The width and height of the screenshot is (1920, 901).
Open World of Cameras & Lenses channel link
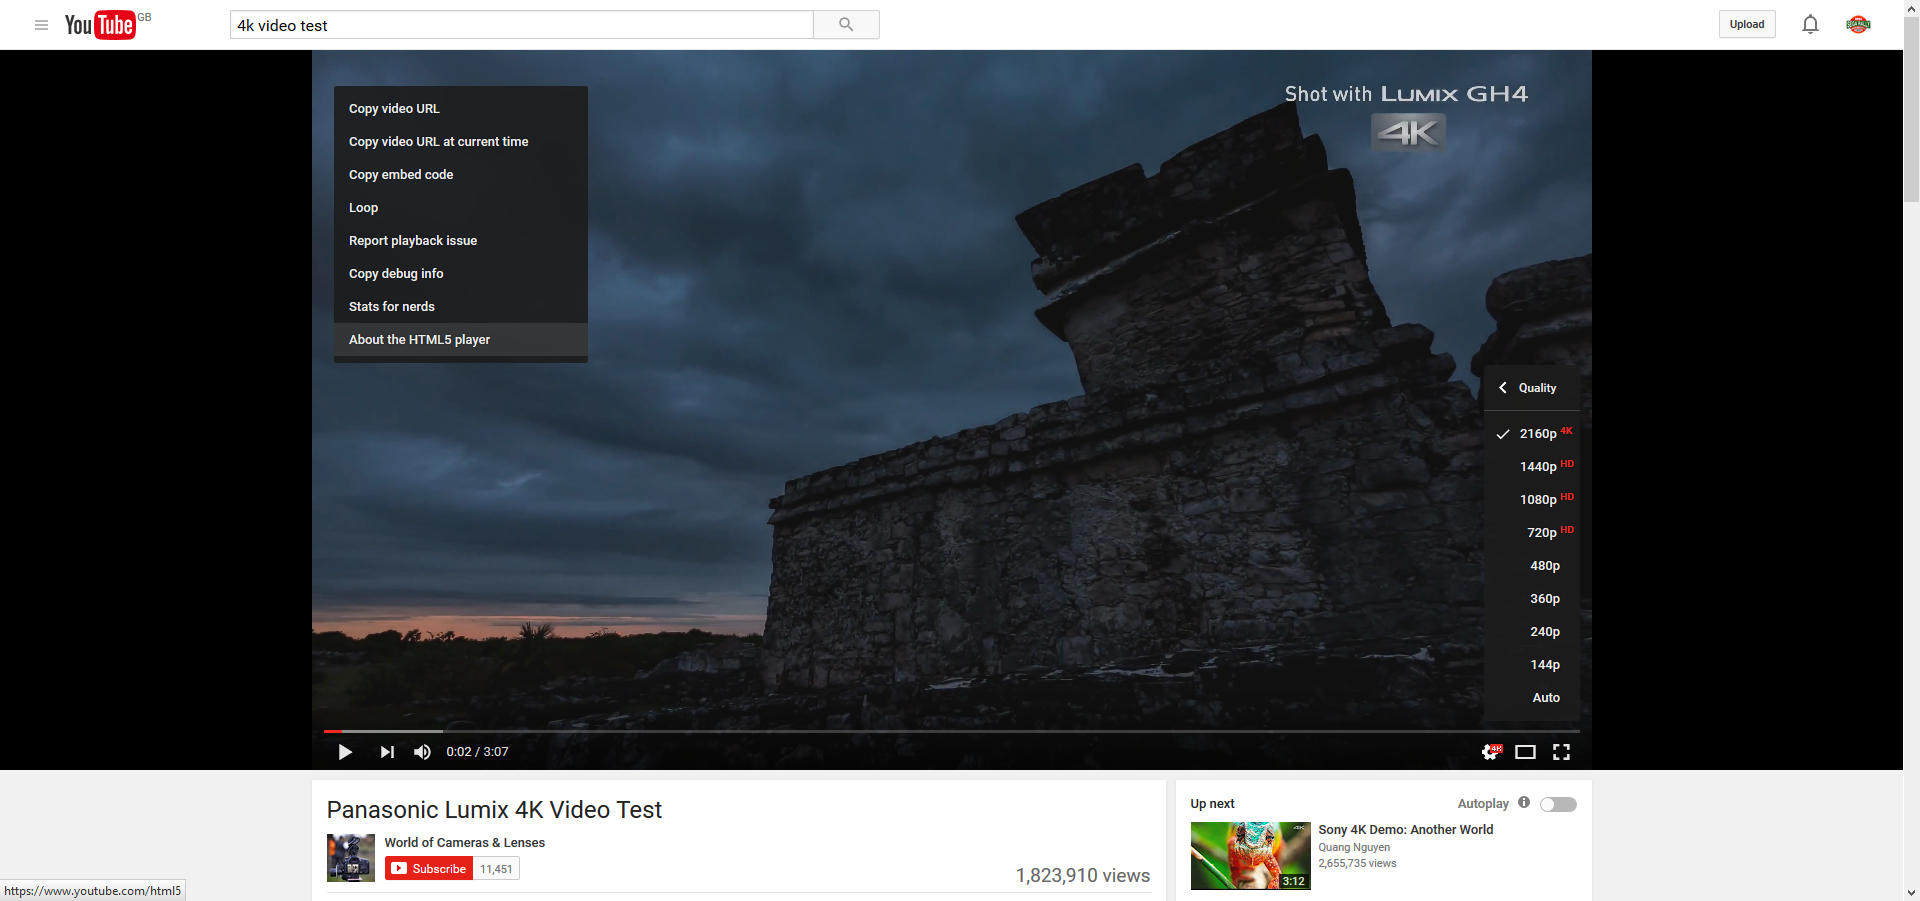[x=465, y=843]
